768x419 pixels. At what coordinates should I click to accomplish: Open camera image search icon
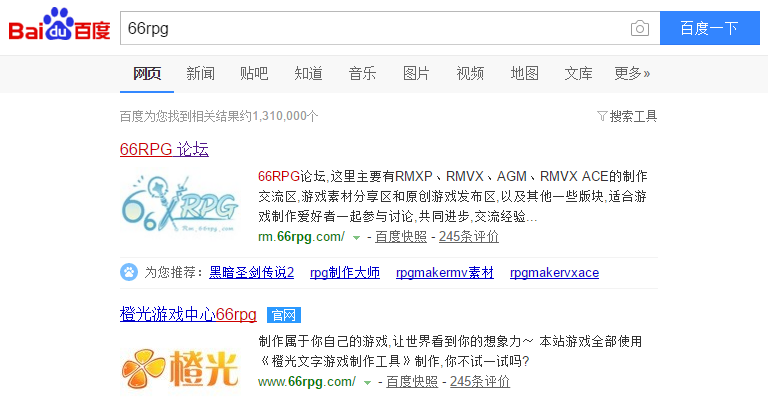(640, 28)
